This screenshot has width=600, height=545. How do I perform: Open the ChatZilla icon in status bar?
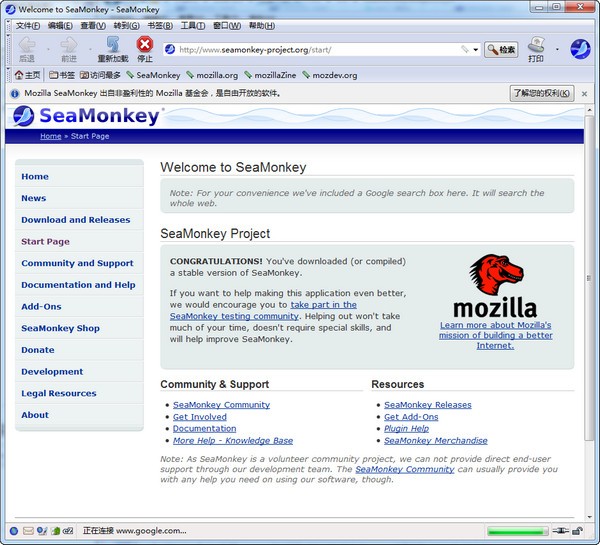pos(68,531)
